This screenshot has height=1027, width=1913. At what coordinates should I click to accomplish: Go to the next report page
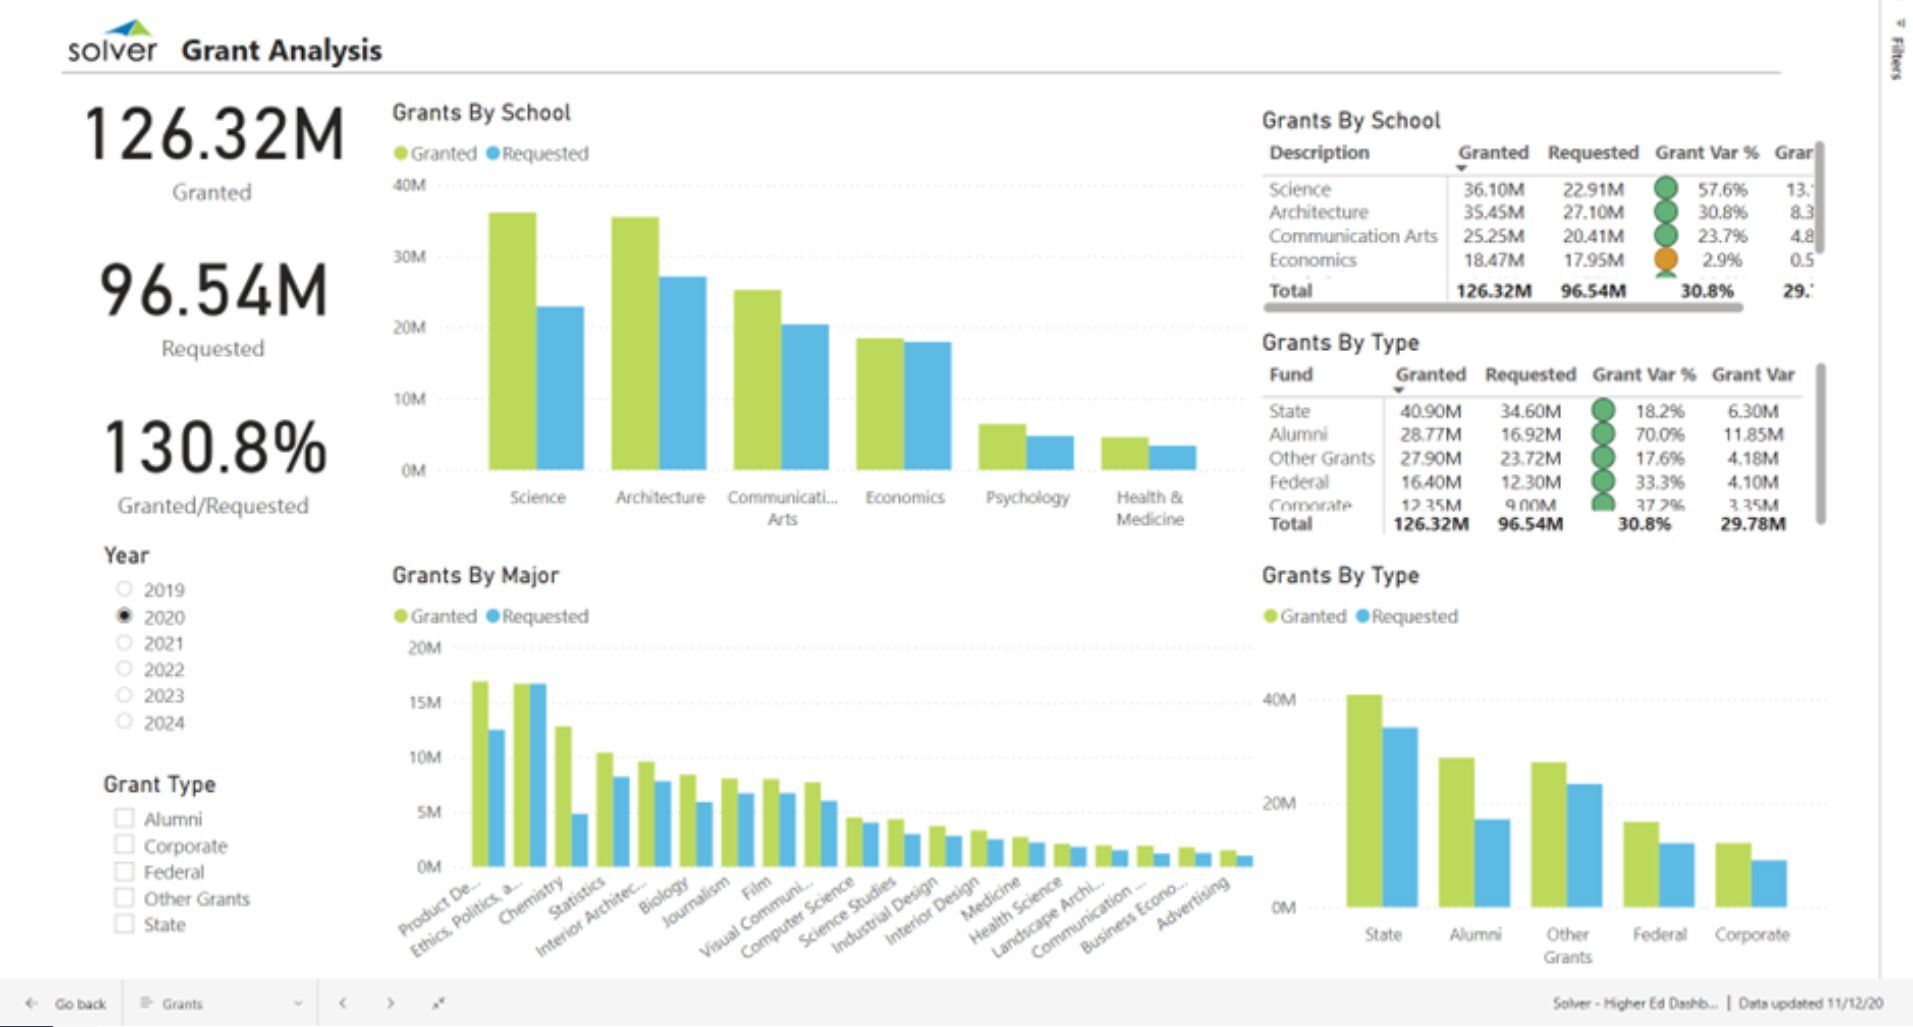390,1003
